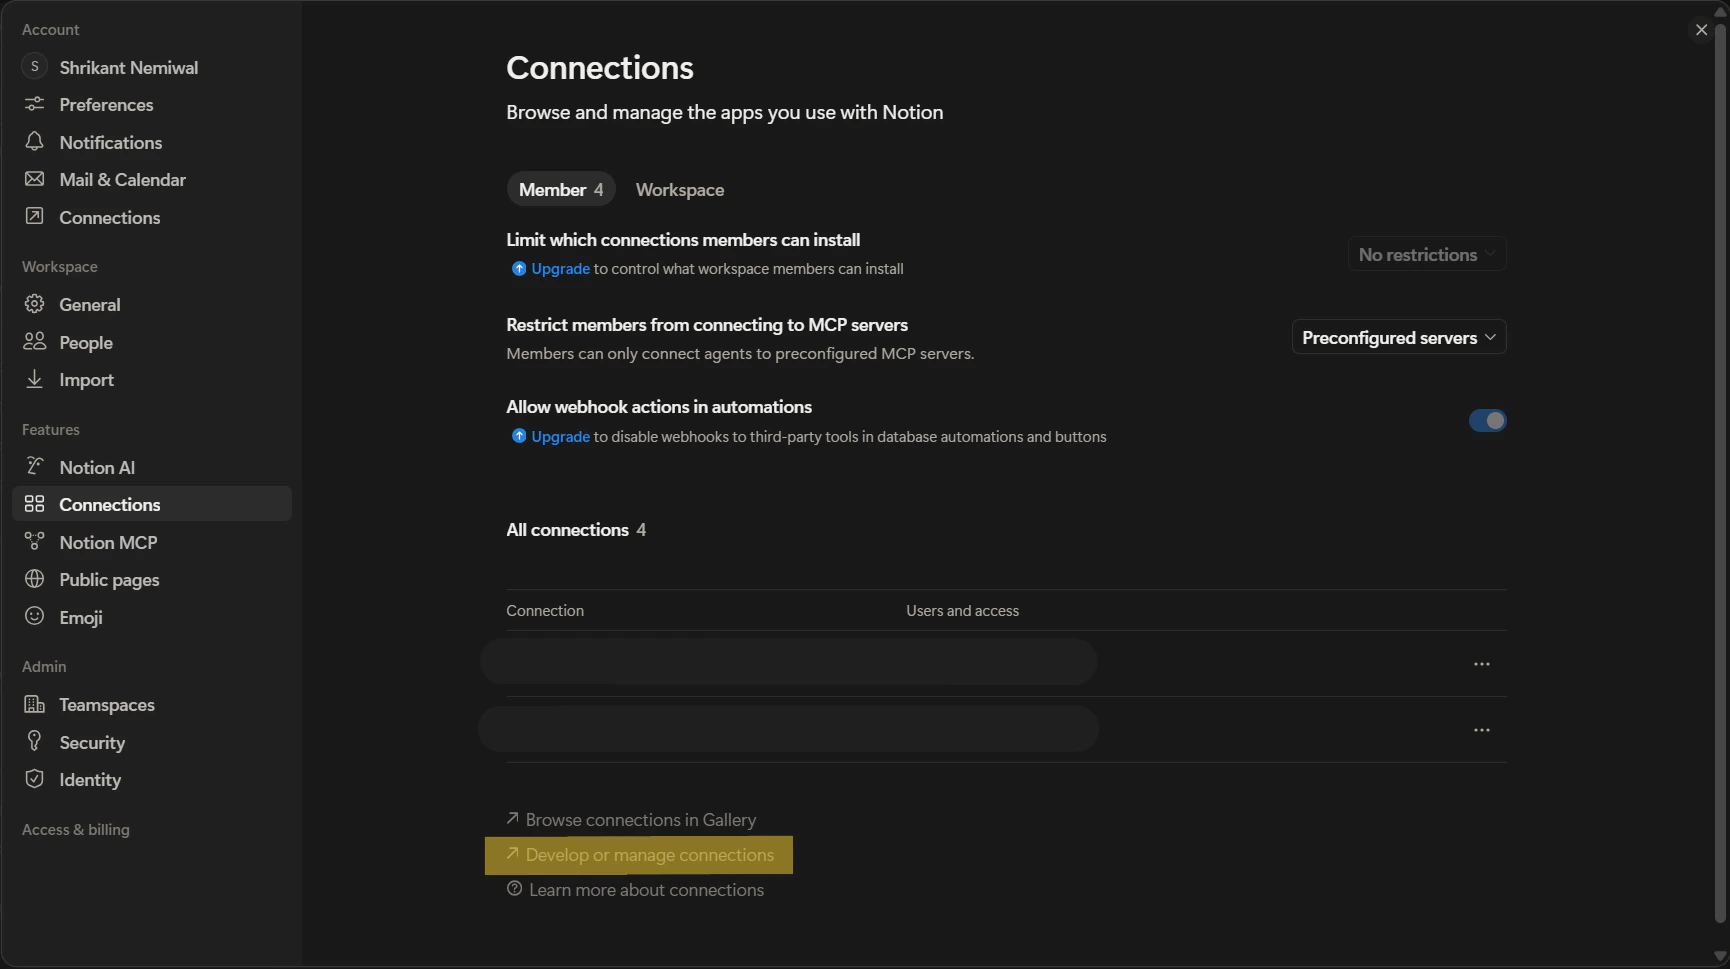Viewport: 1730px width, 969px height.
Task: Select Notion MCP in sidebar
Action: tap(152, 542)
